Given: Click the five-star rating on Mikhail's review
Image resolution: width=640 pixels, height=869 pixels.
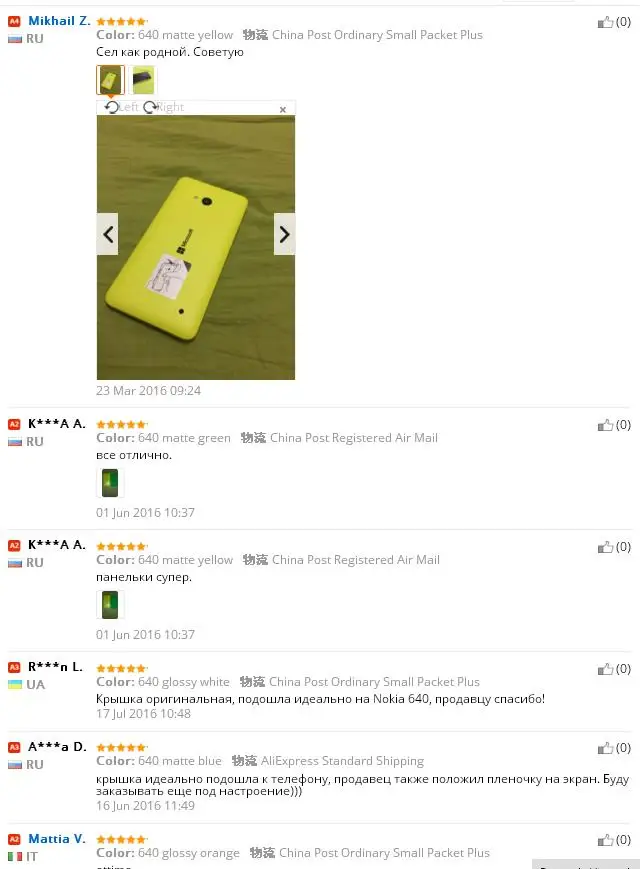Looking at the screenshot, I should pyautogui.click(x=121, y=22).
